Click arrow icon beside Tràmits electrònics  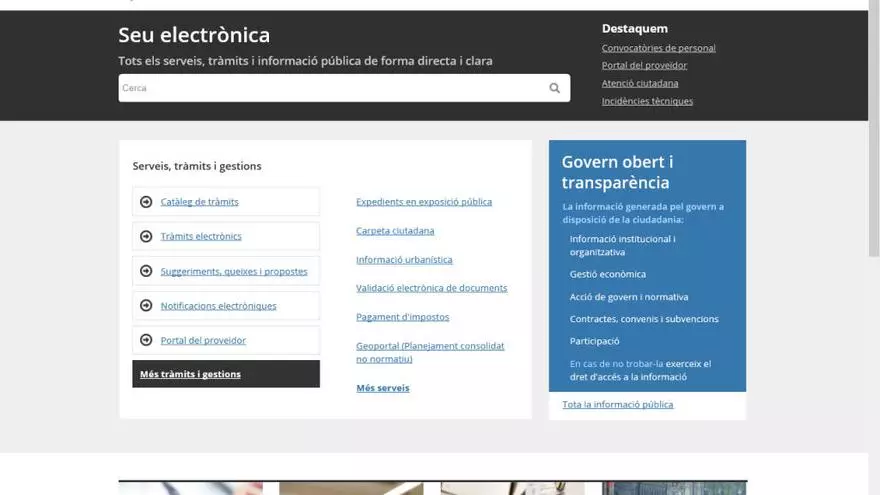tap(146, 237)
